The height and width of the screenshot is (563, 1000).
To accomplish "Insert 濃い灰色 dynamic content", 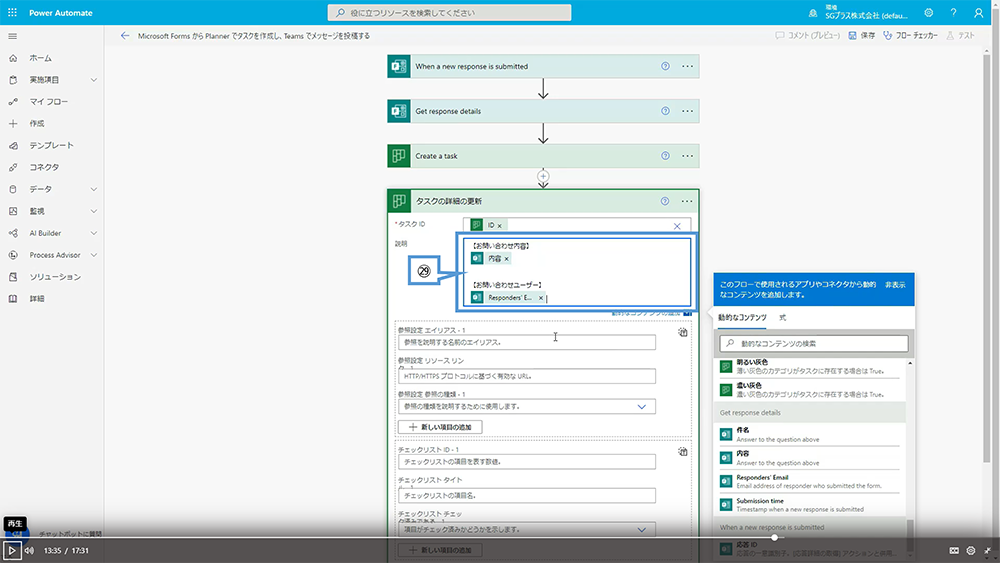I will click(811, 390).
